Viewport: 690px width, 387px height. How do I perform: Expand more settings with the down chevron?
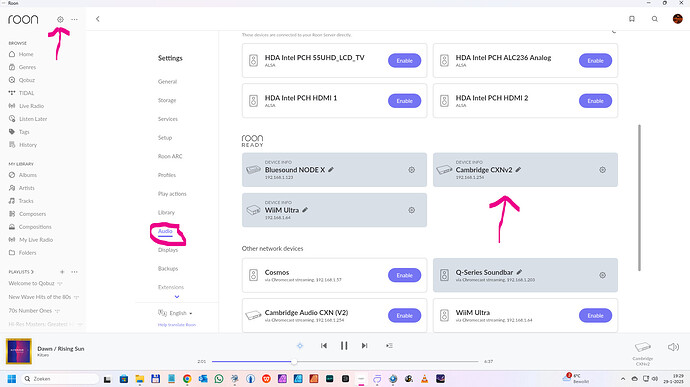coord(177,297)
